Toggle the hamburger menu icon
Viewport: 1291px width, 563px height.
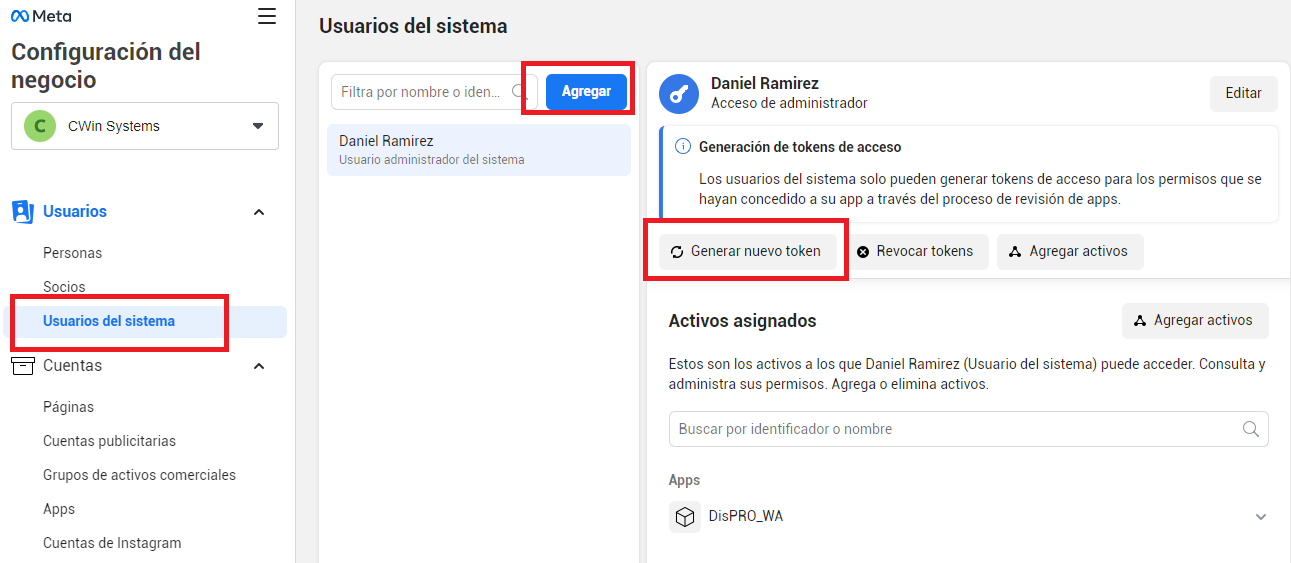coord(266,16)
